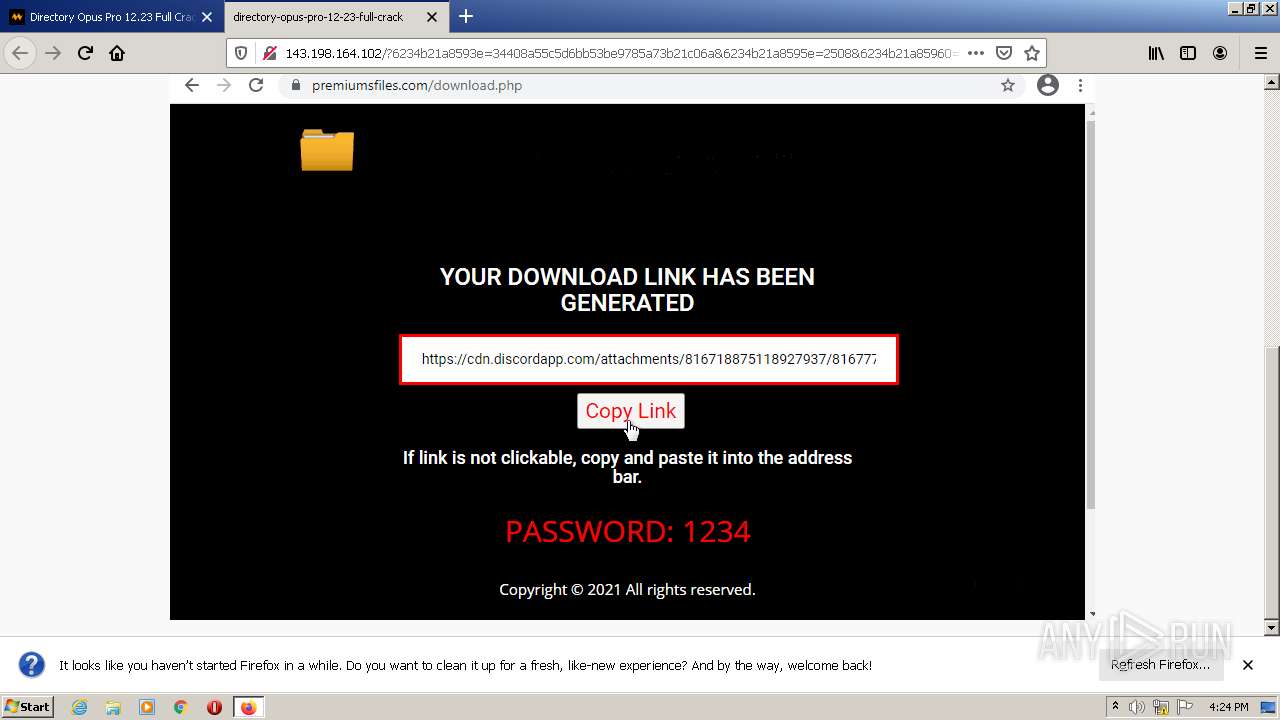This screenshot has width=1280, height=720.
Task: Reload the page in Firefox toolbar
Action: [x=85, y=53]
